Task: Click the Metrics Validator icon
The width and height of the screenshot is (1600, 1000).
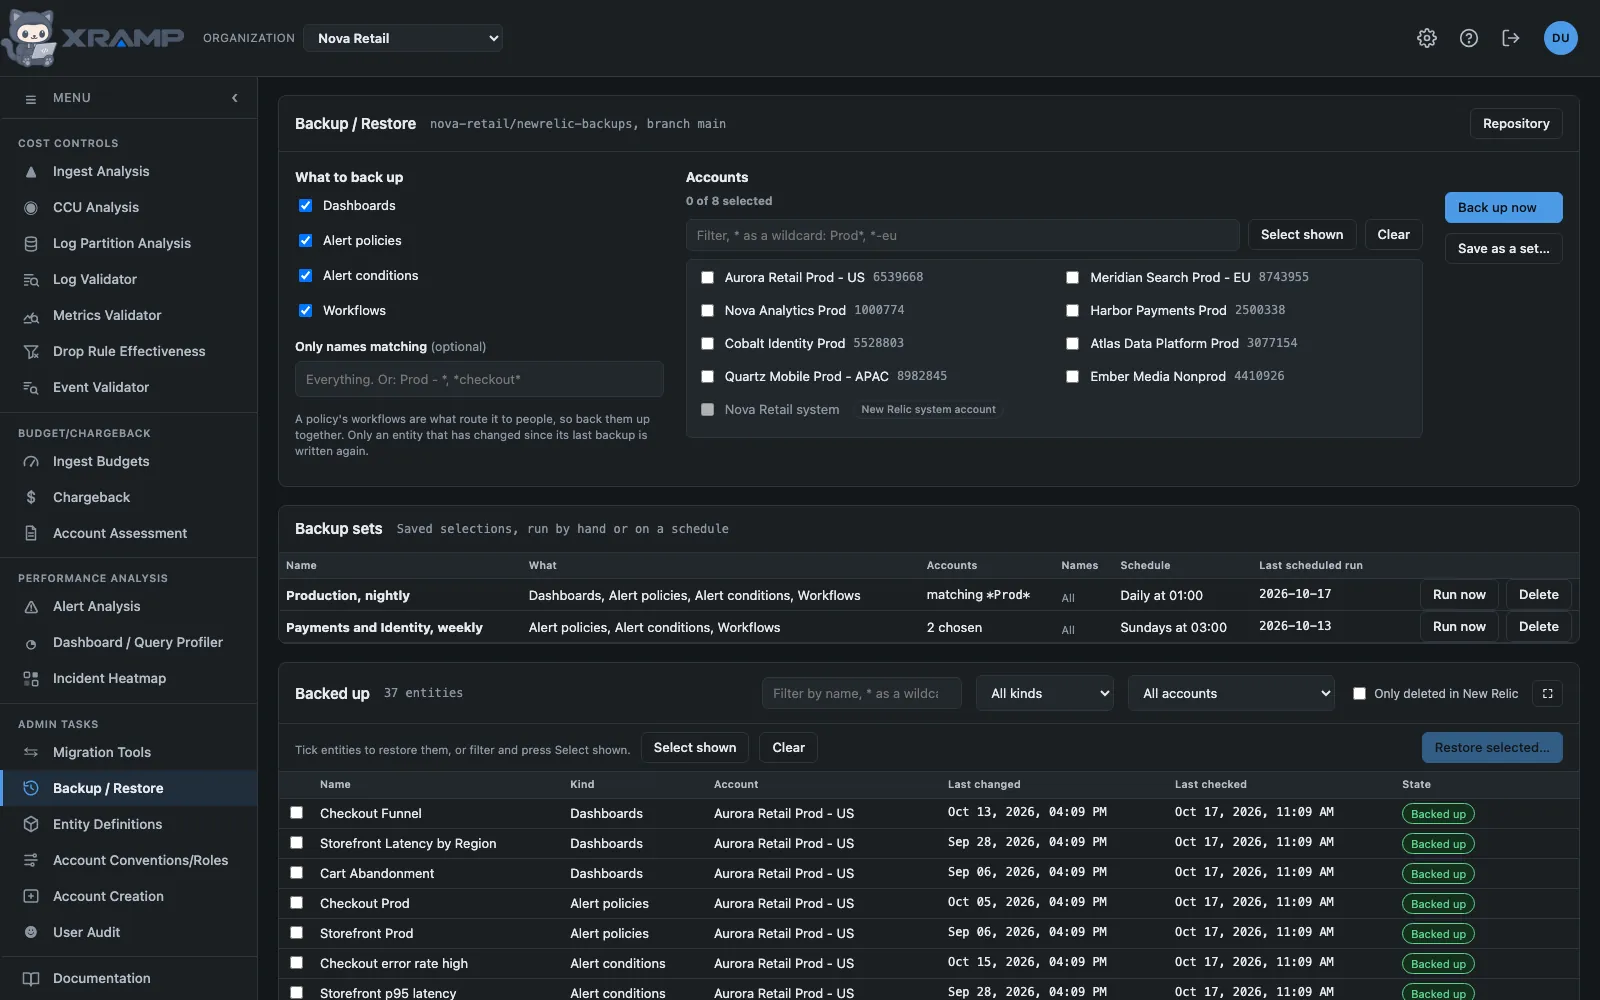Action: coord(31,316)
